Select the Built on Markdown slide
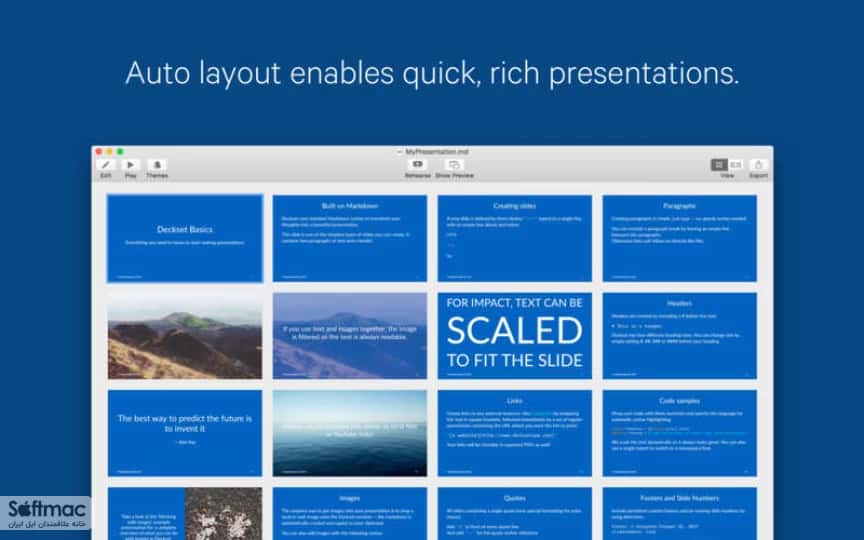The height and width of the screenshot is (540, 864). [350, 239]
